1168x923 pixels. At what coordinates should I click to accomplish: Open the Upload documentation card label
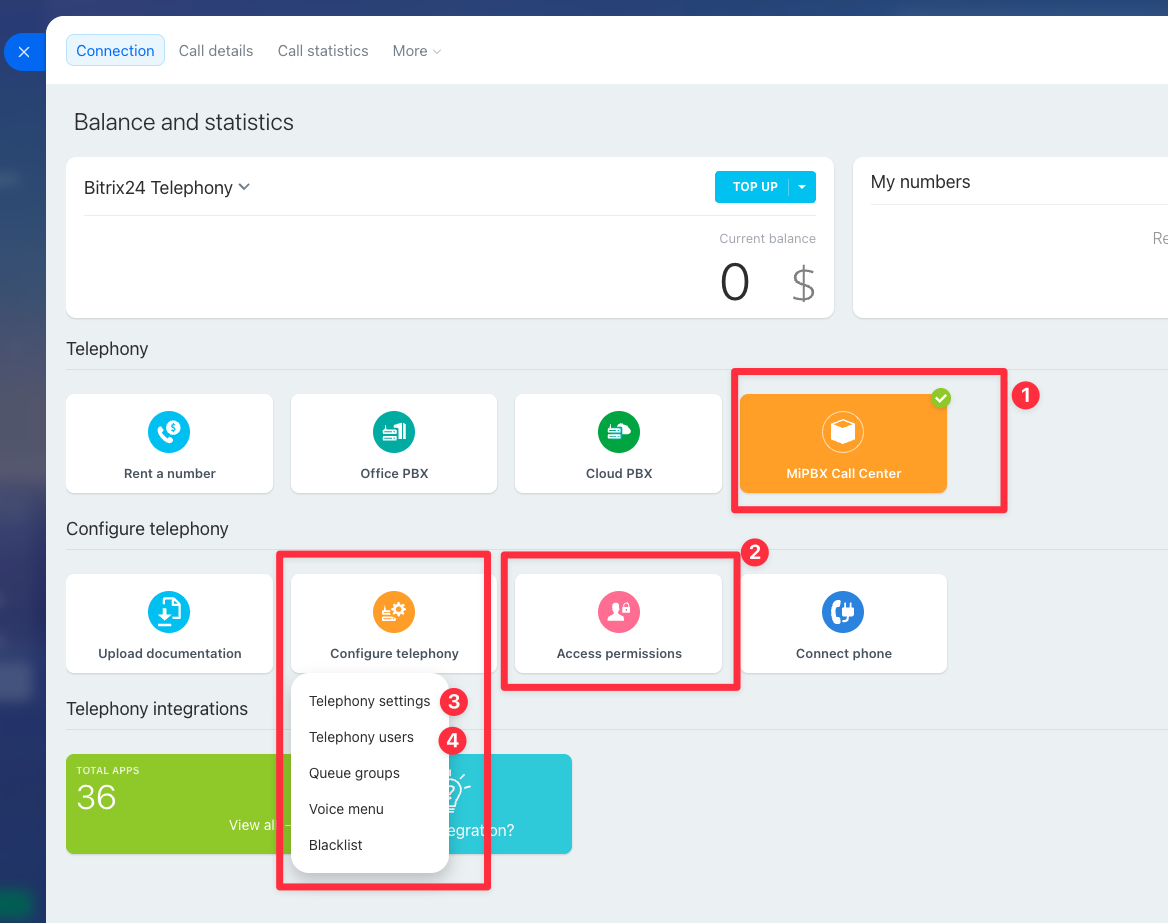(x=170, y=653)
